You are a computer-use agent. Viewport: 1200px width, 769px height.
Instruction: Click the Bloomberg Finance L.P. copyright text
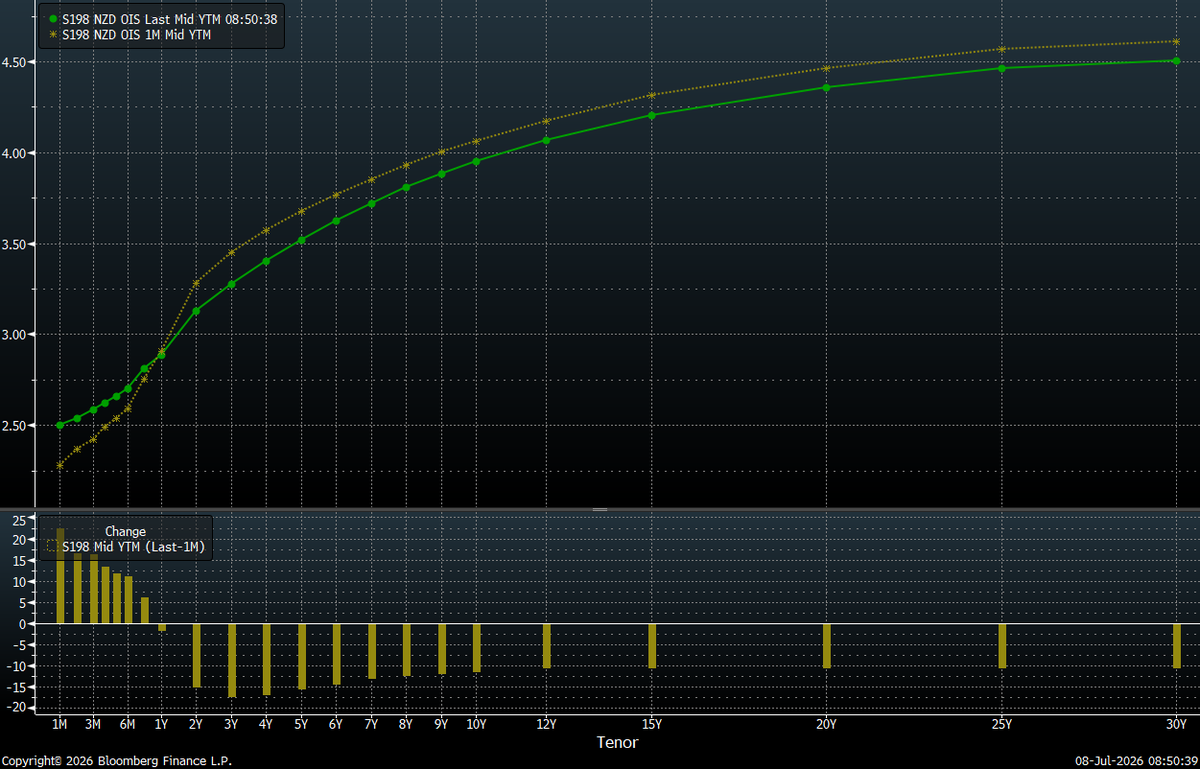[116, 761]
